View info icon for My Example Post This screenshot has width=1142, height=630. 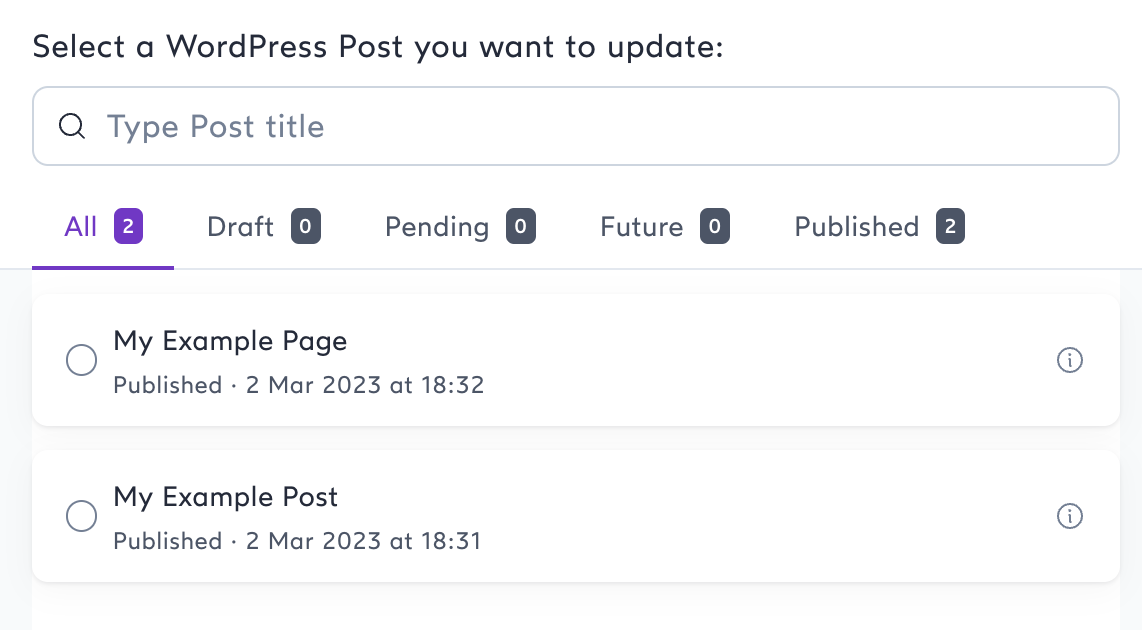[x=1070, y=516]
